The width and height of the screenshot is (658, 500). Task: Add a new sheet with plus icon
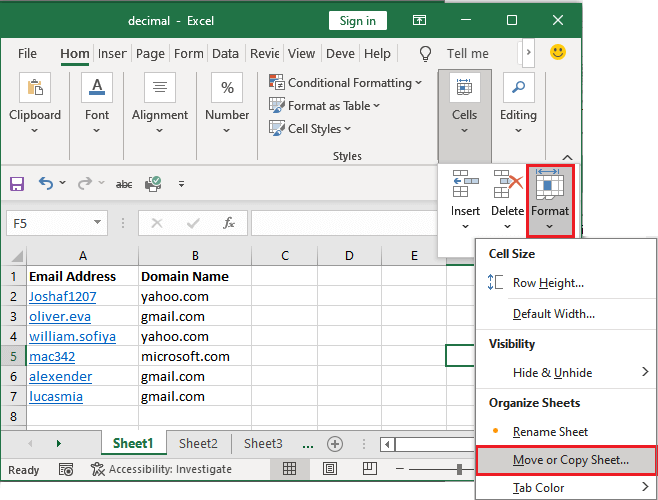pos(335,444)
